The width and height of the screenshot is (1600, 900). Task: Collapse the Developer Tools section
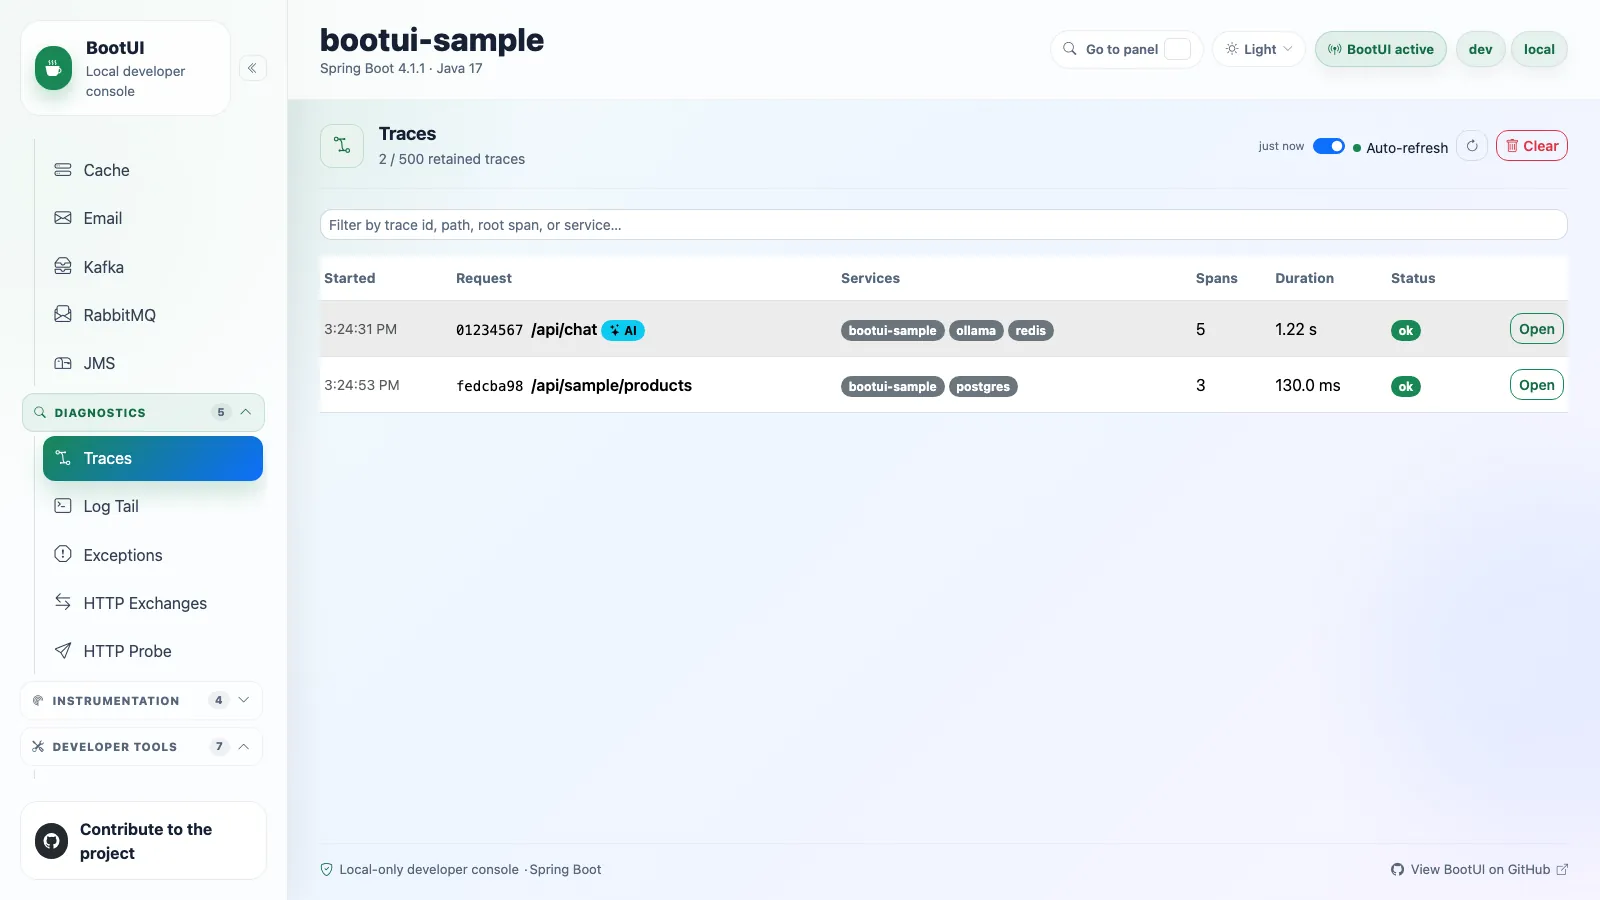[x=141, y=747]
